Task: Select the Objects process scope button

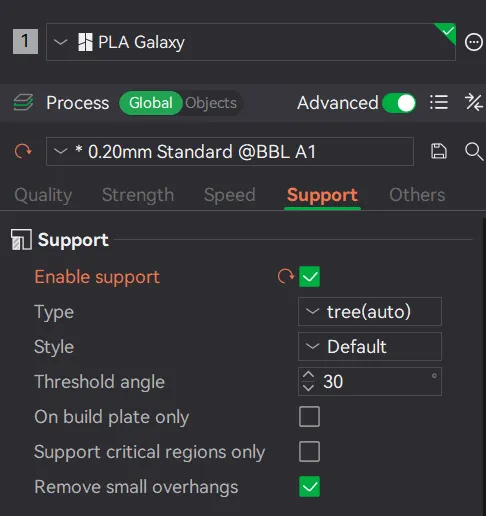Action: pyautogui.click(x=211, y=103)
